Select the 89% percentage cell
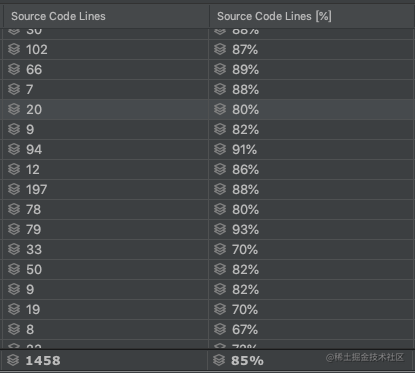Image resolution: width=415 pixels, height=373 pixels. coord(312,69)
